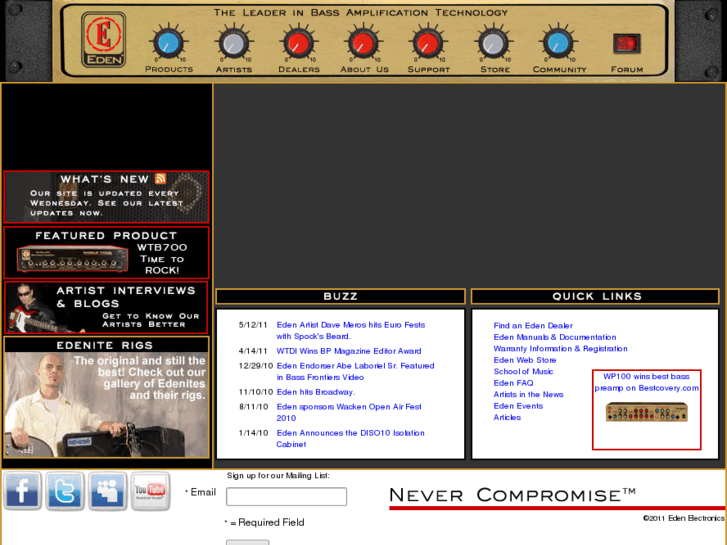Open Support via red knob
Screen dimensions: 727x545
tap(428, 43)
